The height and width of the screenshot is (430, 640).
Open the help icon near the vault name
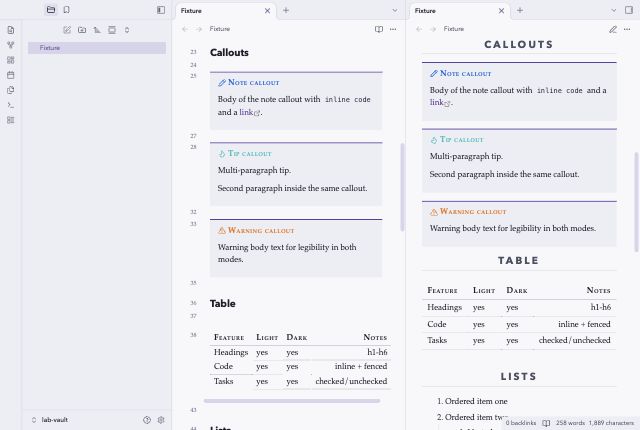tap(147, 420)
